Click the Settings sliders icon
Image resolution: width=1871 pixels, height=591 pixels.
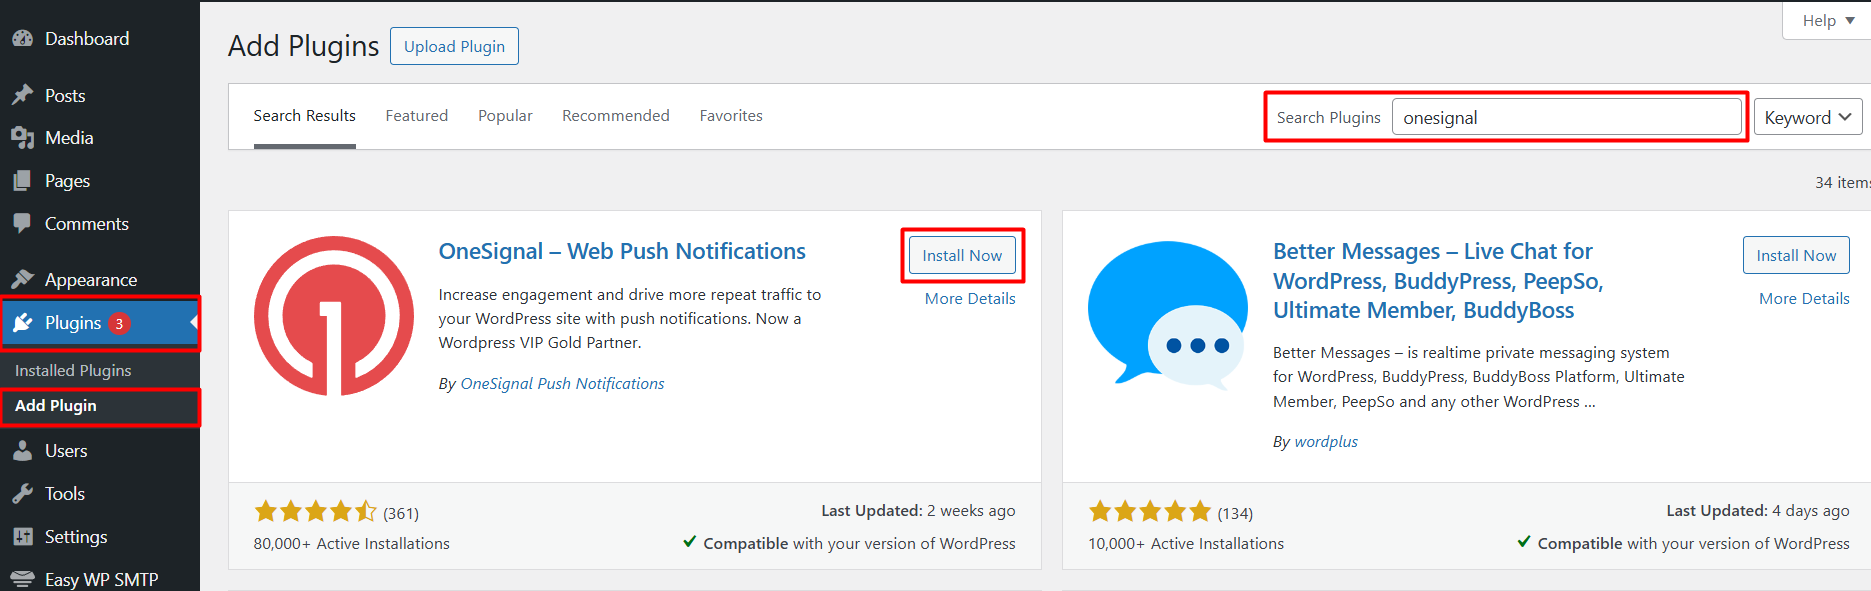click(22, 537)
